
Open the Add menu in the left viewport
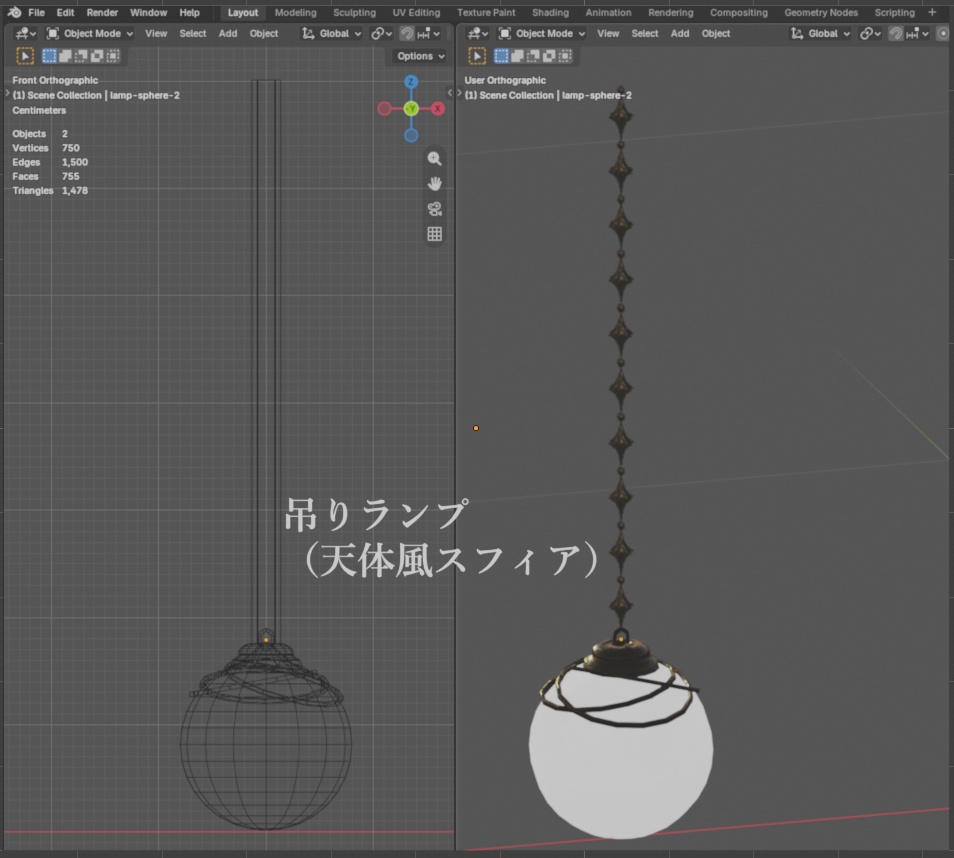coord(228,33)
